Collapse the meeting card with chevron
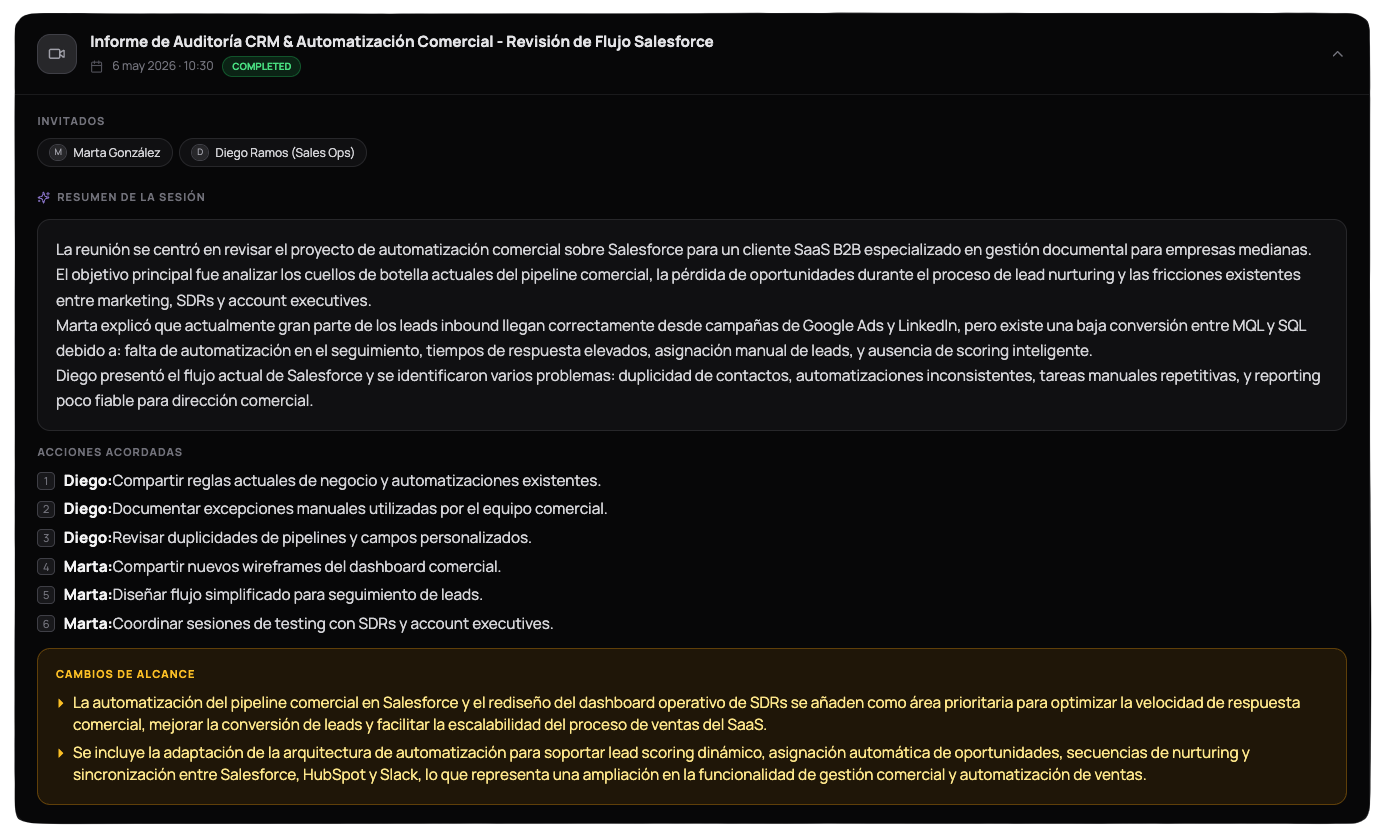 (x=1338, y=54)
